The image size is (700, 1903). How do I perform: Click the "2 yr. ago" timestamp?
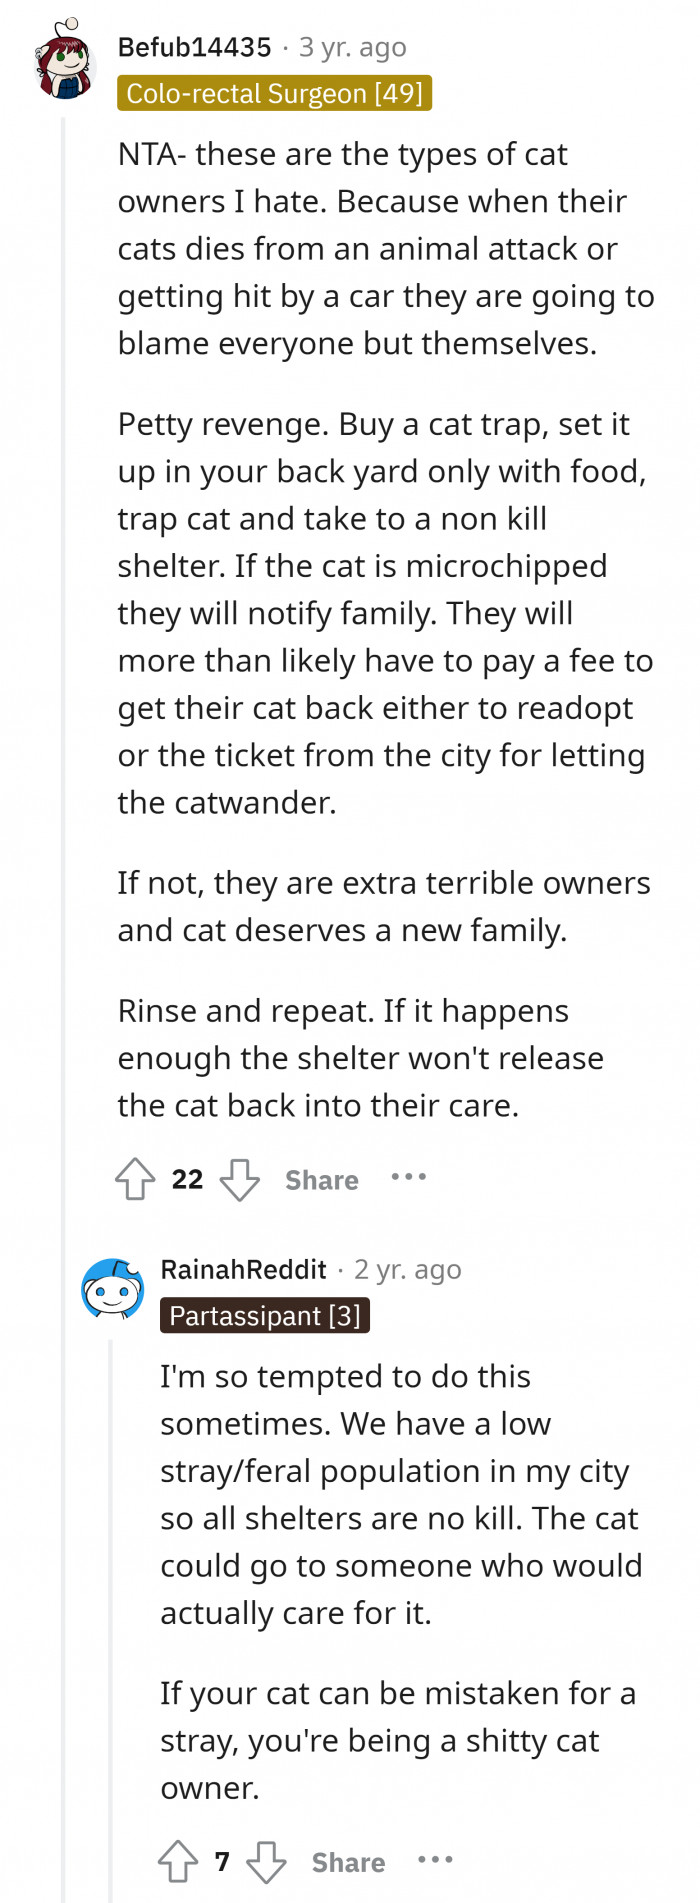click(408, 1270)
